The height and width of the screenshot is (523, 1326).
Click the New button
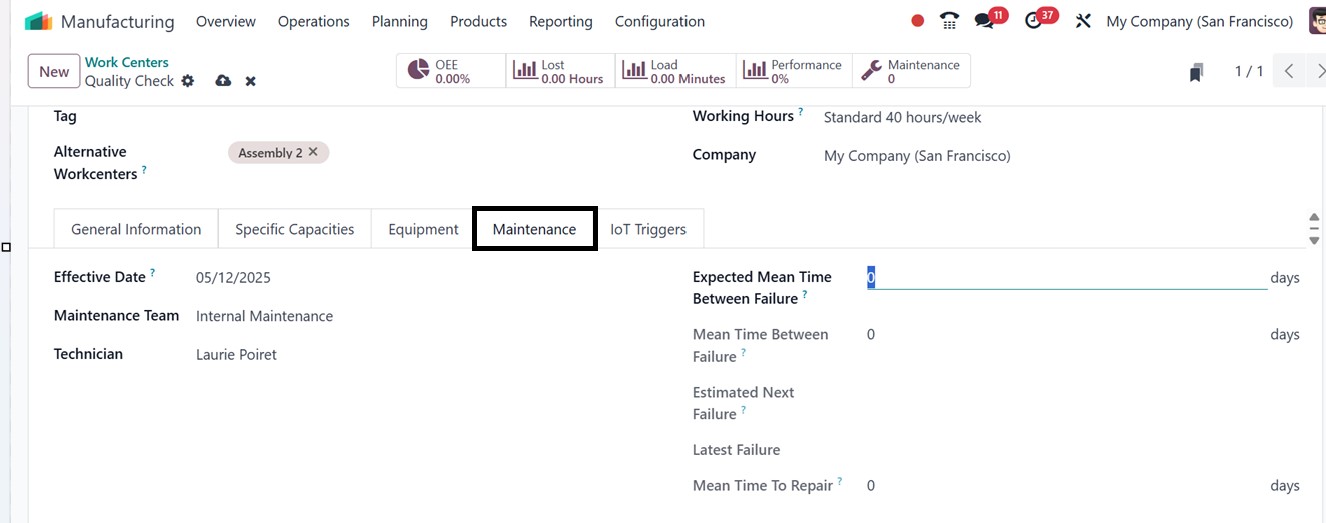[54, 71]
